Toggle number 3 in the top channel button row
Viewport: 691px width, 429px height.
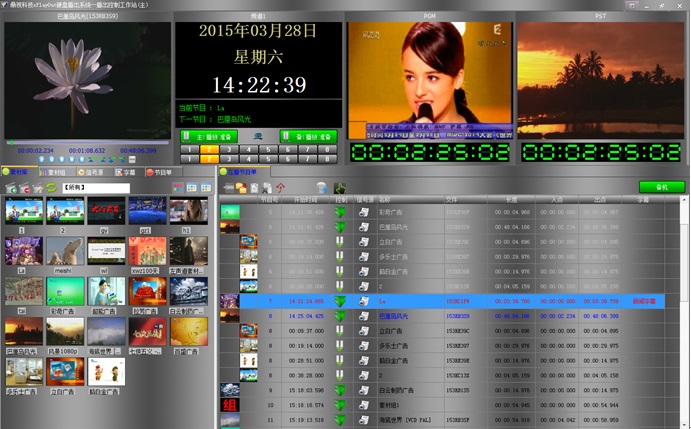(x=229, y=149)
